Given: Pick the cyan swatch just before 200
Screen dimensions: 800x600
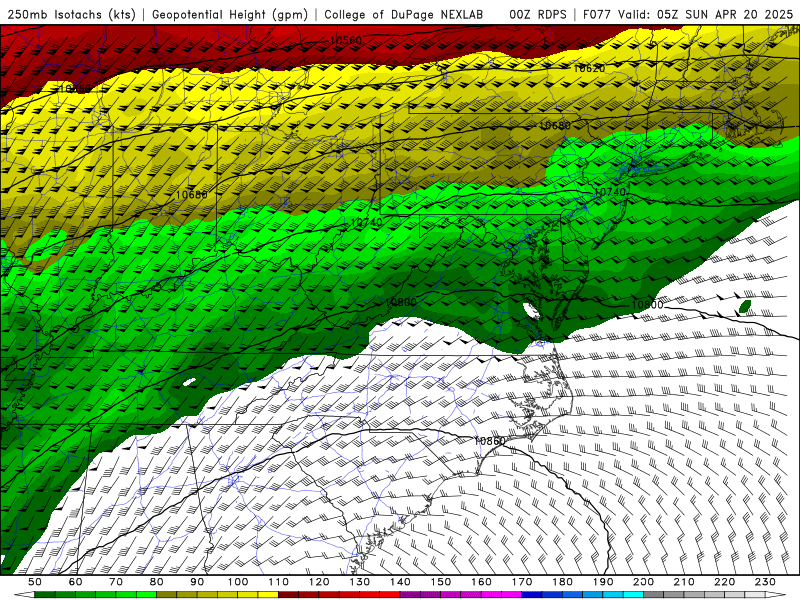Looking at the screenshot, I should [633, 595].
